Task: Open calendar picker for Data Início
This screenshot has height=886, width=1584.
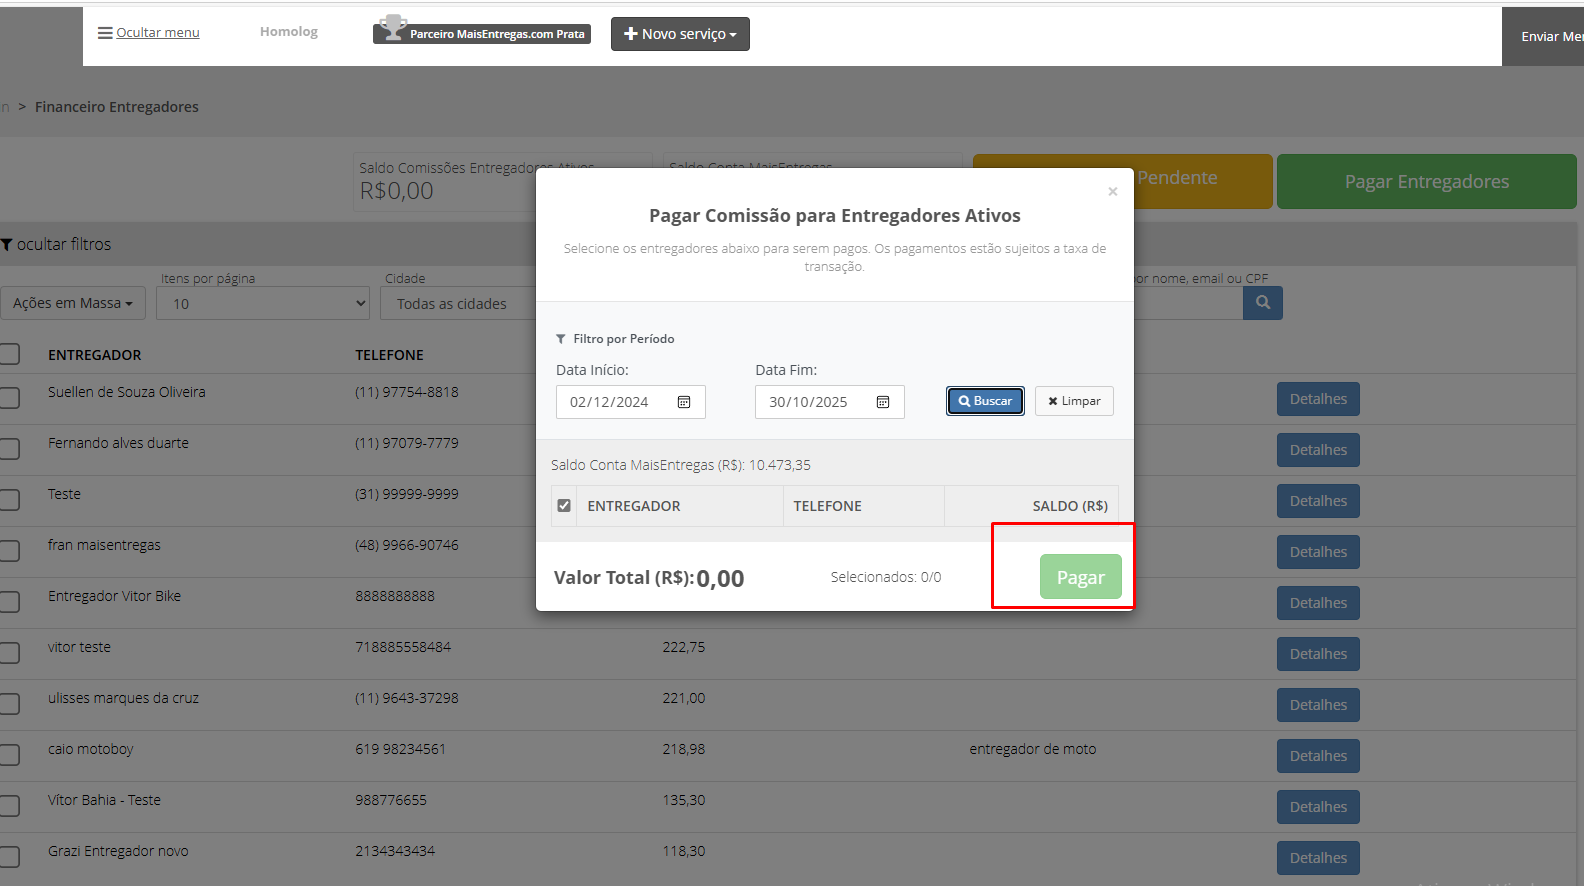Action: click(684, 402)
